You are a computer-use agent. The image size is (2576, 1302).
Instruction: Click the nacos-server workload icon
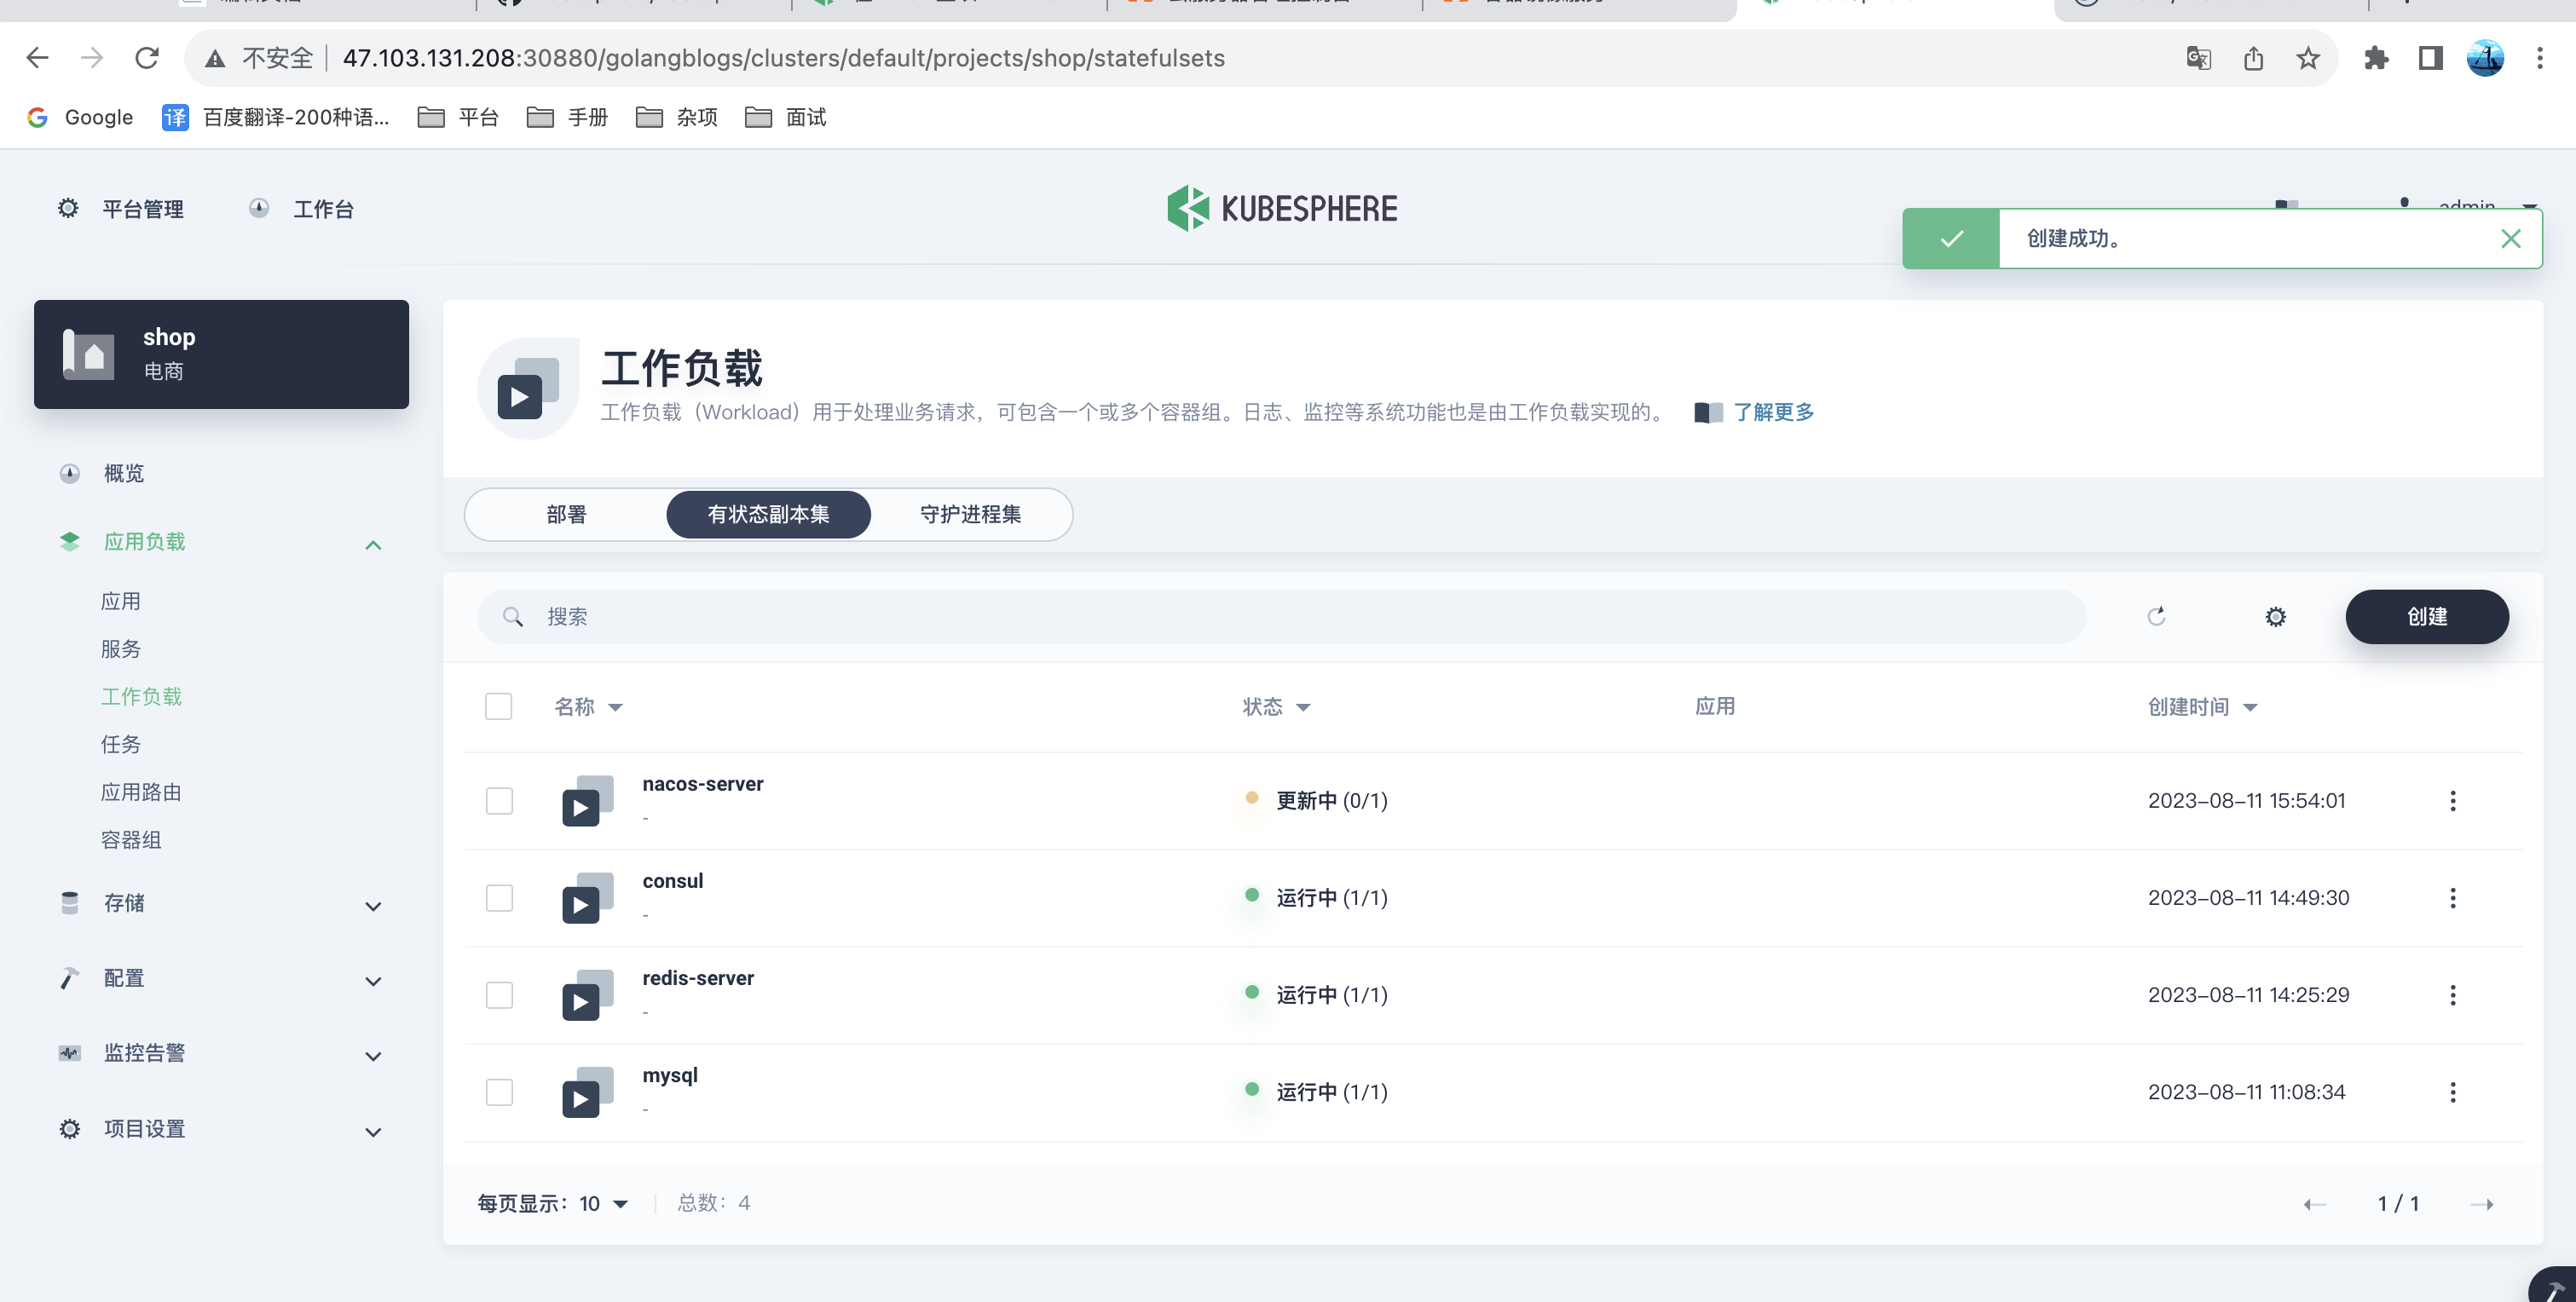(588, 800)
